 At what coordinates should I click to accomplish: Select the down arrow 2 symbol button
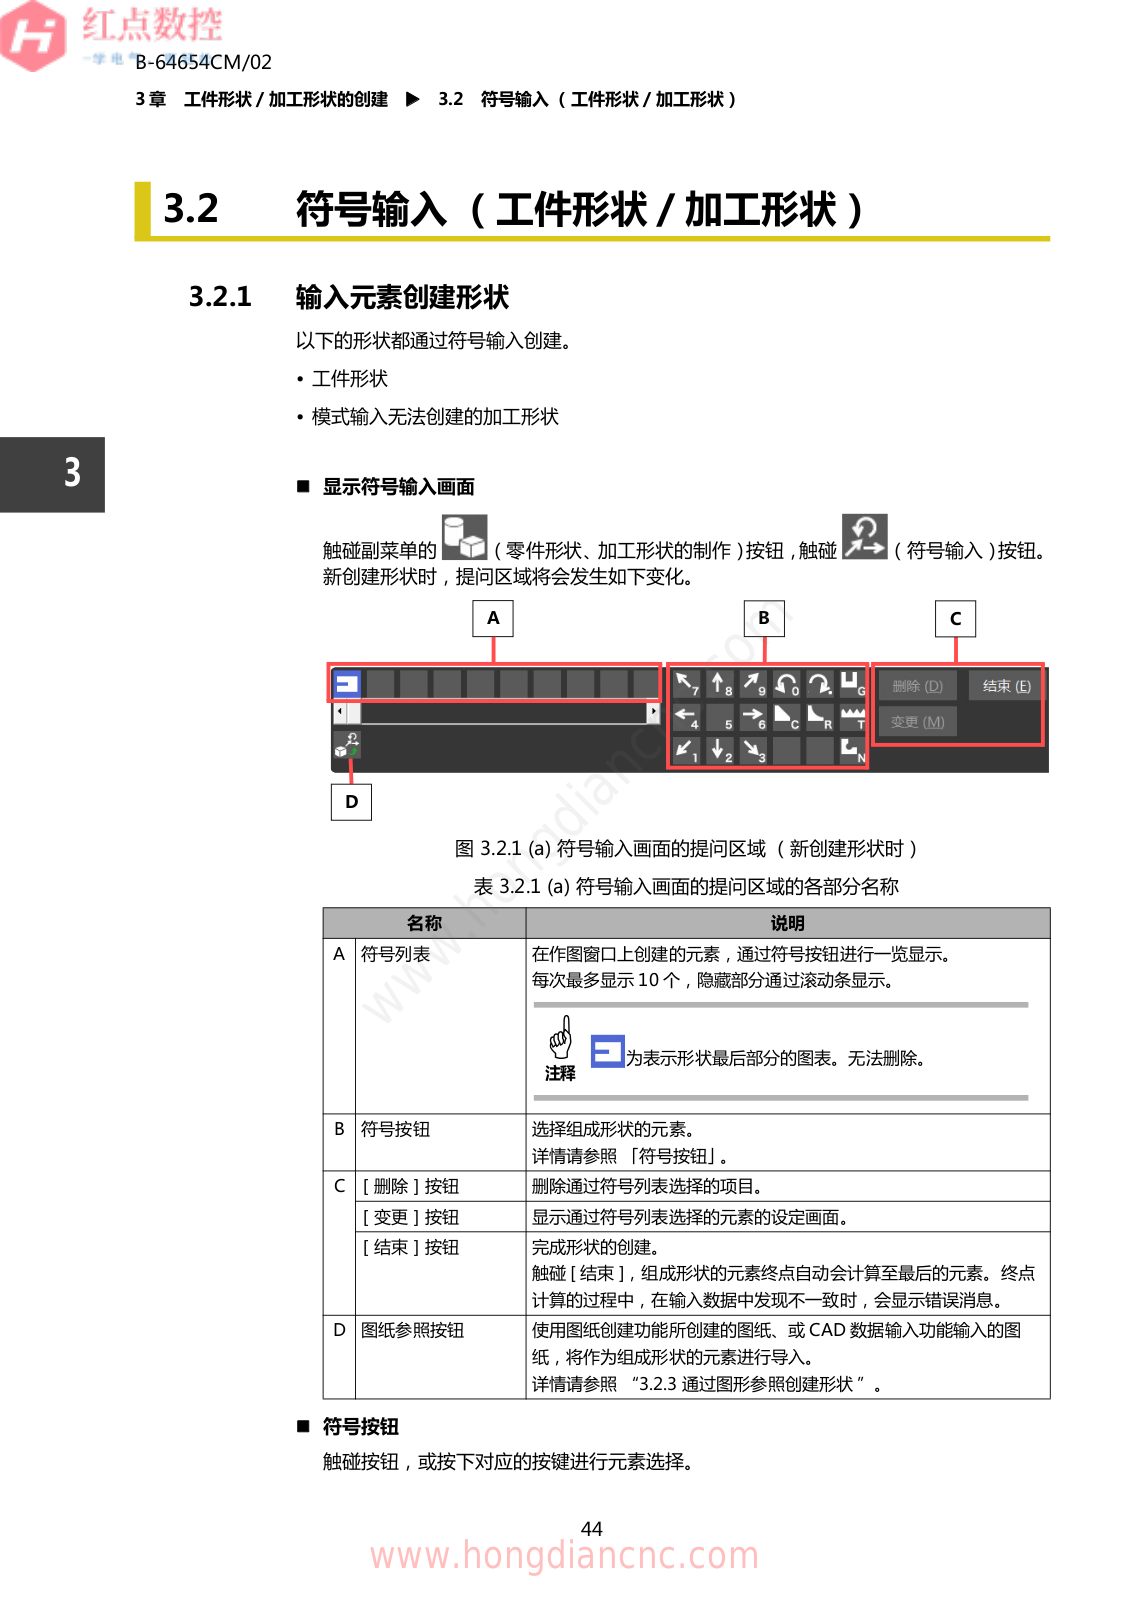click(x=720, y=750)
